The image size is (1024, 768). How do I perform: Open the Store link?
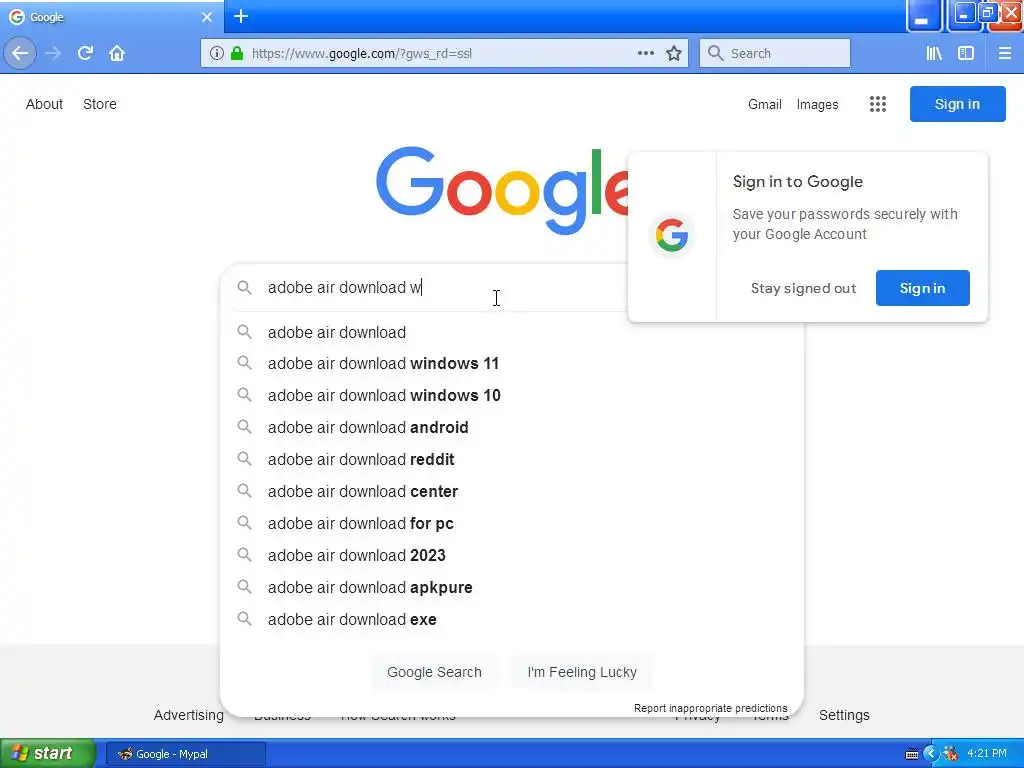[x=100, y=104]
